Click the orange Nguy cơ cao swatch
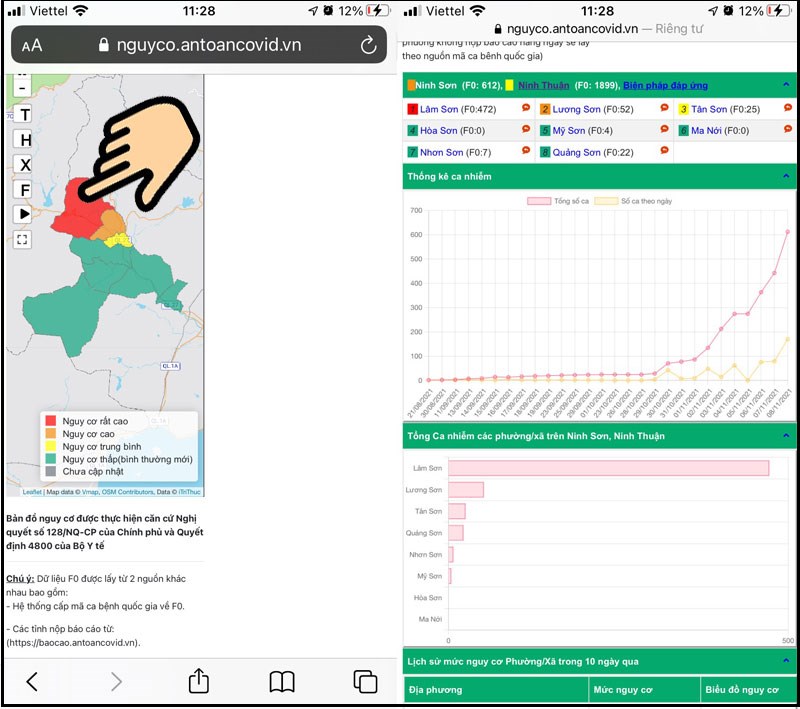800x709 pixels. coord(51,434)
